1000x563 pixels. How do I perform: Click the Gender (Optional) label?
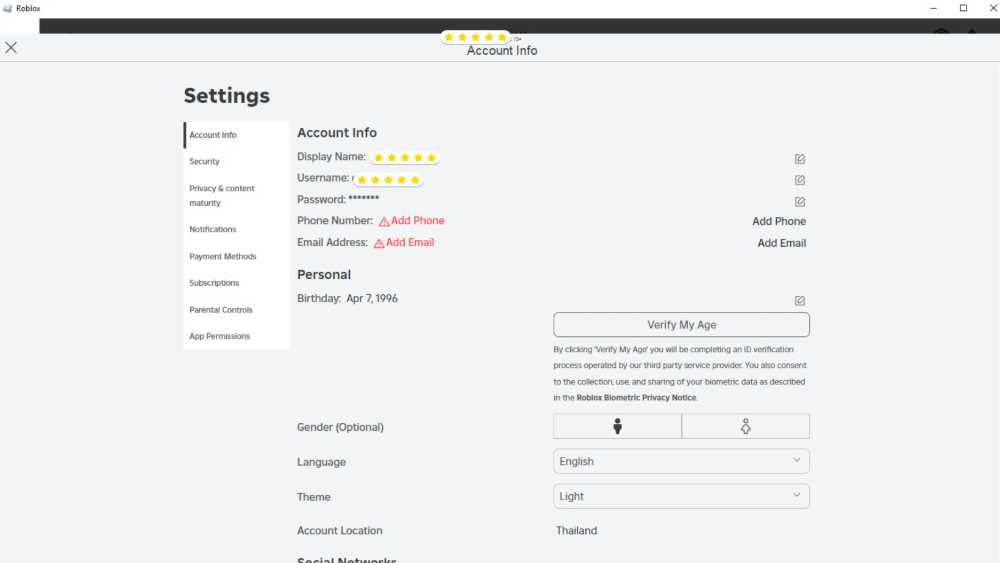click(340, 427)
